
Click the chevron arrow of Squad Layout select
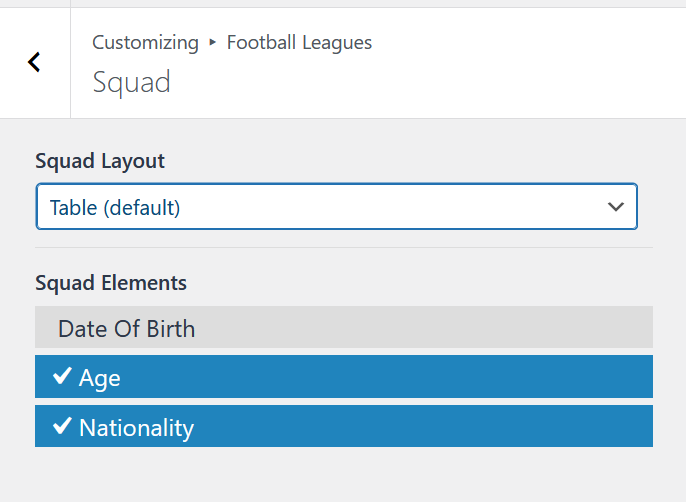[616, 207]
